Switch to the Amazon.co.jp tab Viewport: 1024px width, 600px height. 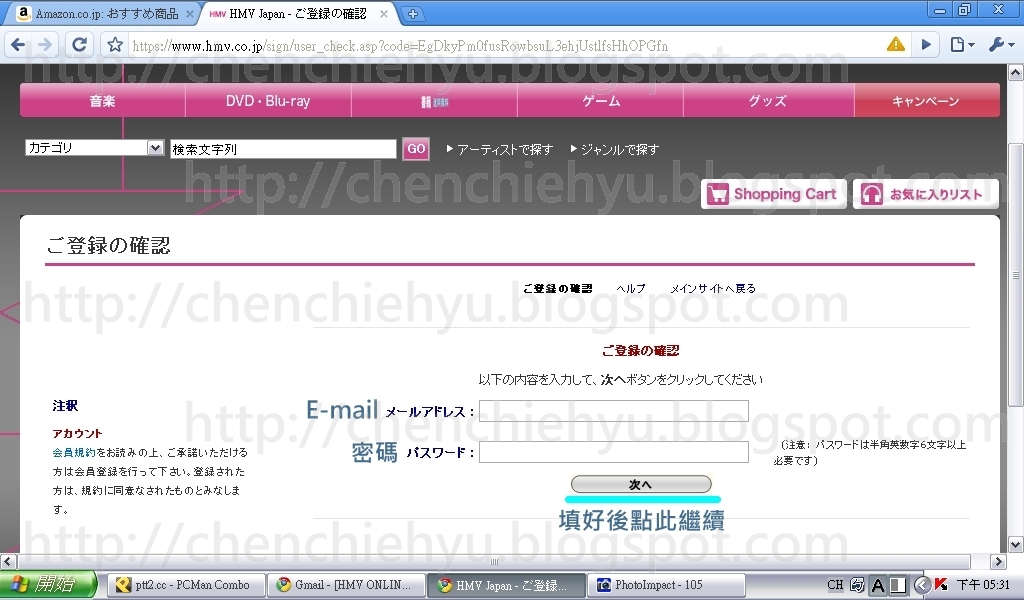click(104, 14)
